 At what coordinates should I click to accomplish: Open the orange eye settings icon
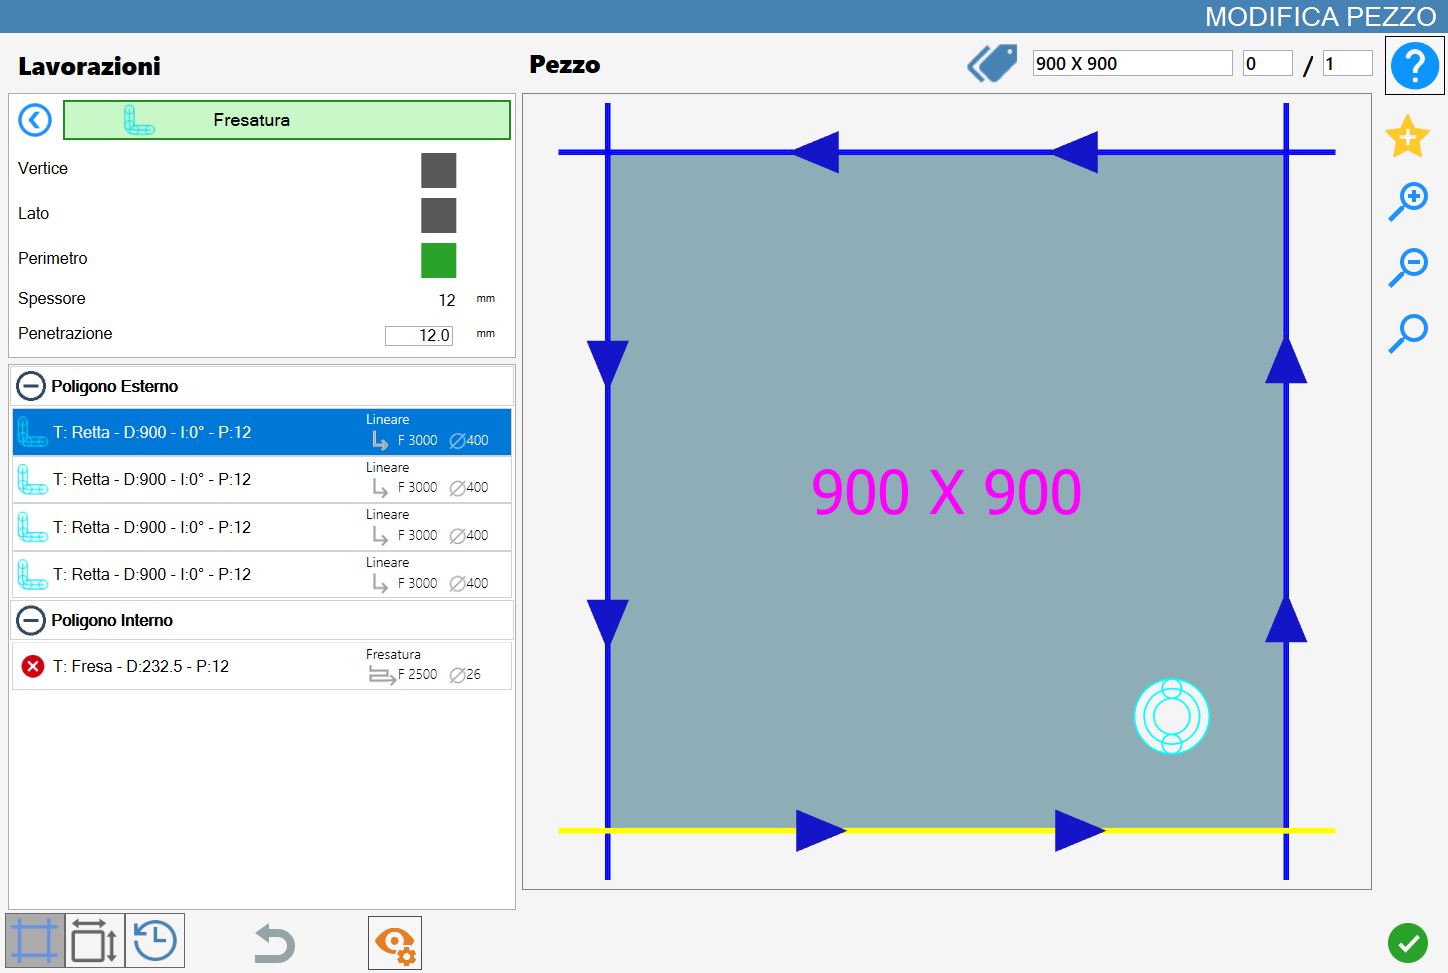click(395, 943)
